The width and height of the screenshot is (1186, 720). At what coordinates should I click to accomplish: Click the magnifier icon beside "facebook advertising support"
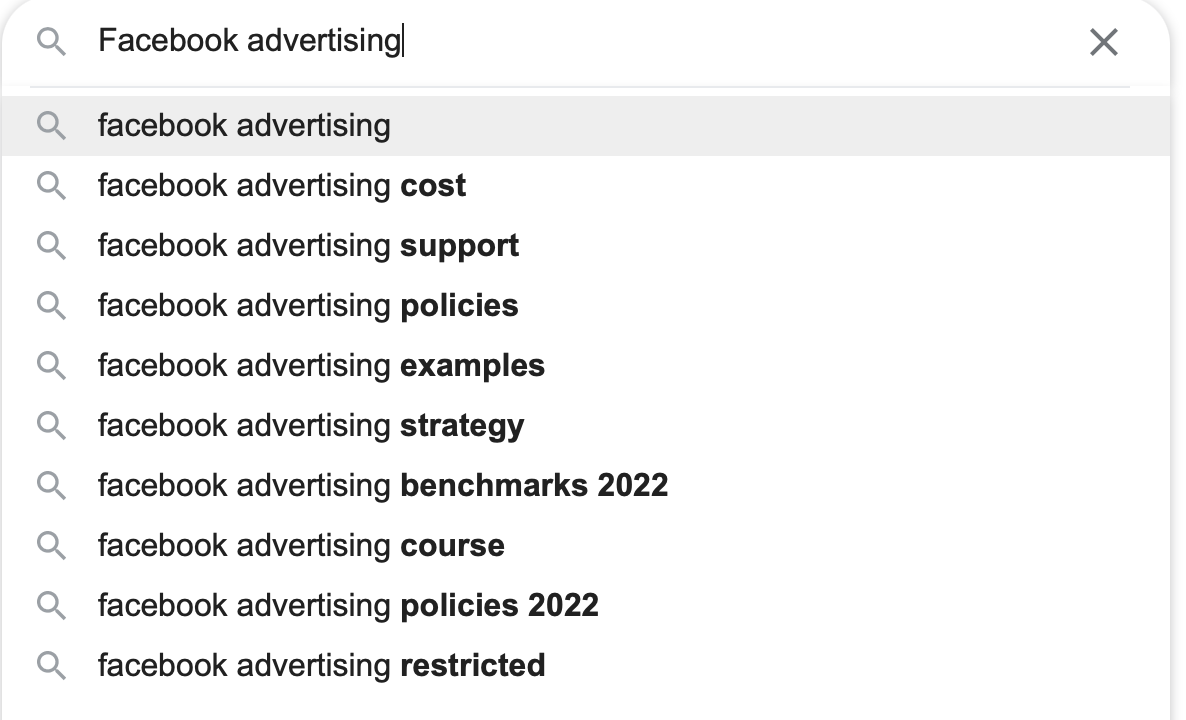[51, 246]
